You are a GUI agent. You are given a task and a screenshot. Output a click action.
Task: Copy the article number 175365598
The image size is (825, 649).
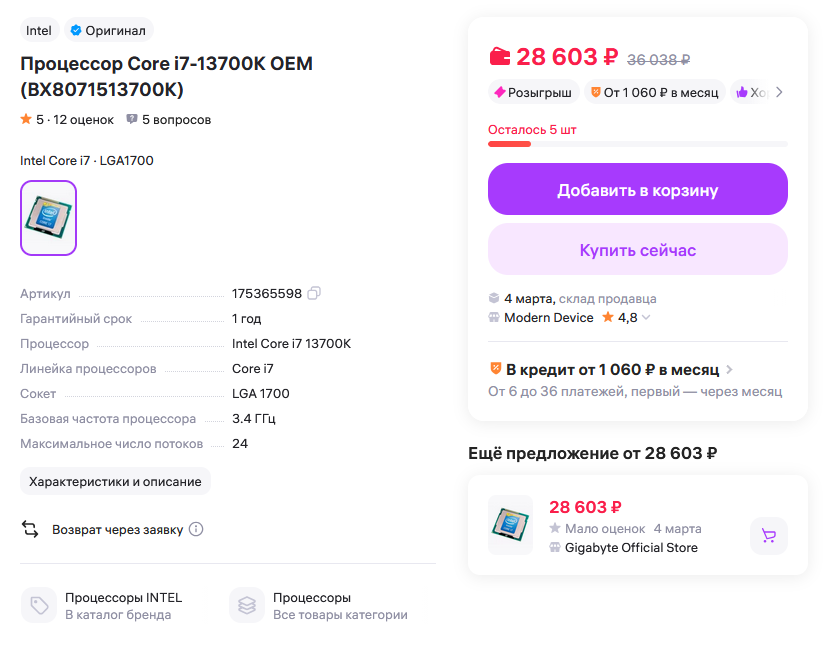coord(314,293)
